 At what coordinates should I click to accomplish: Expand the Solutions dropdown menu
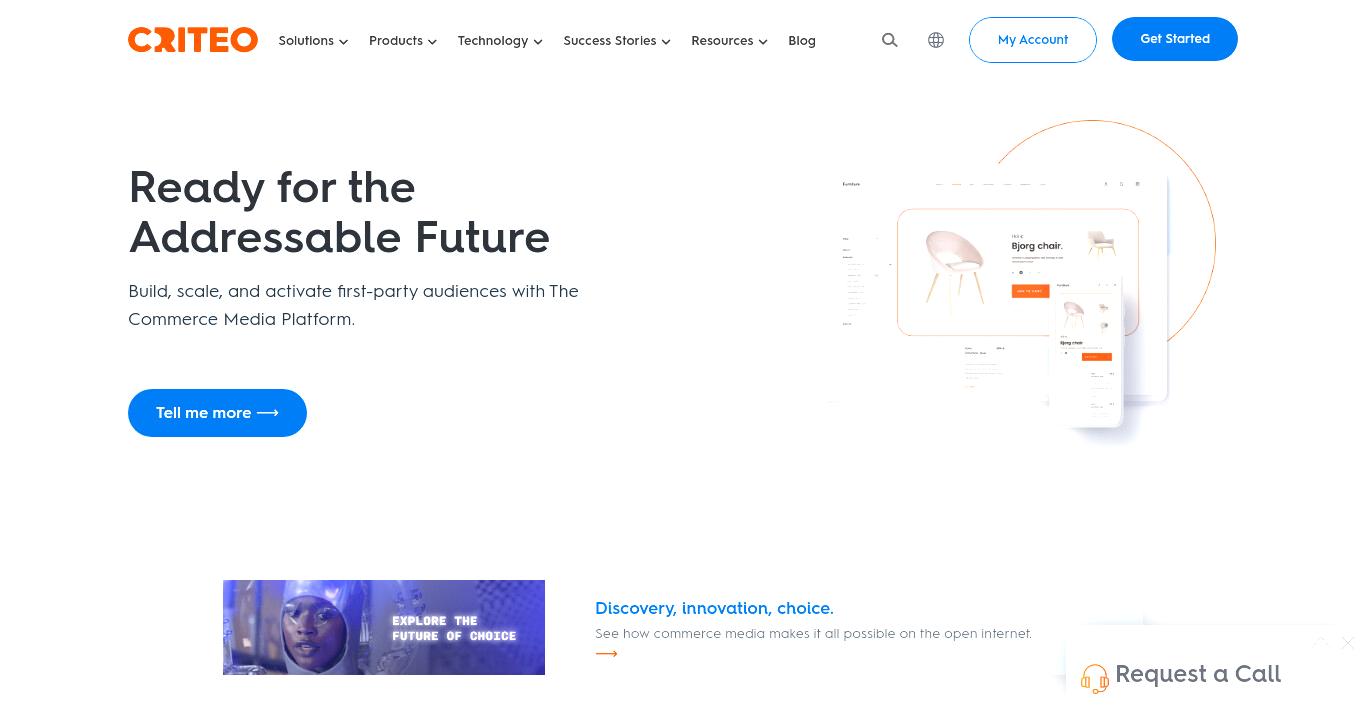click(313, 41)
